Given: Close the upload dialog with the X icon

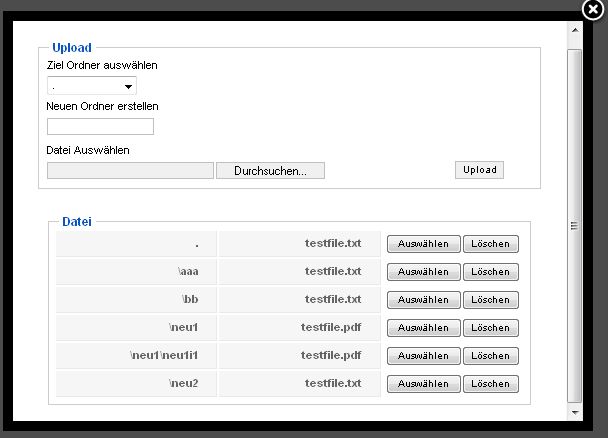Looking at the screenshot, I should point(593,9).
